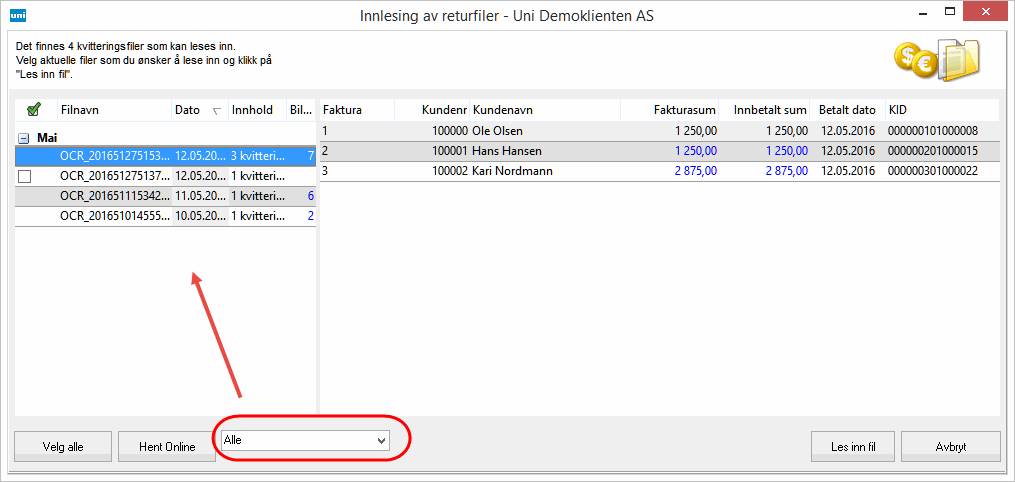This screenshot has width=1015, height=482.
Task: Click the Uni app icon in title bar
Action: (x=17, y=15)
